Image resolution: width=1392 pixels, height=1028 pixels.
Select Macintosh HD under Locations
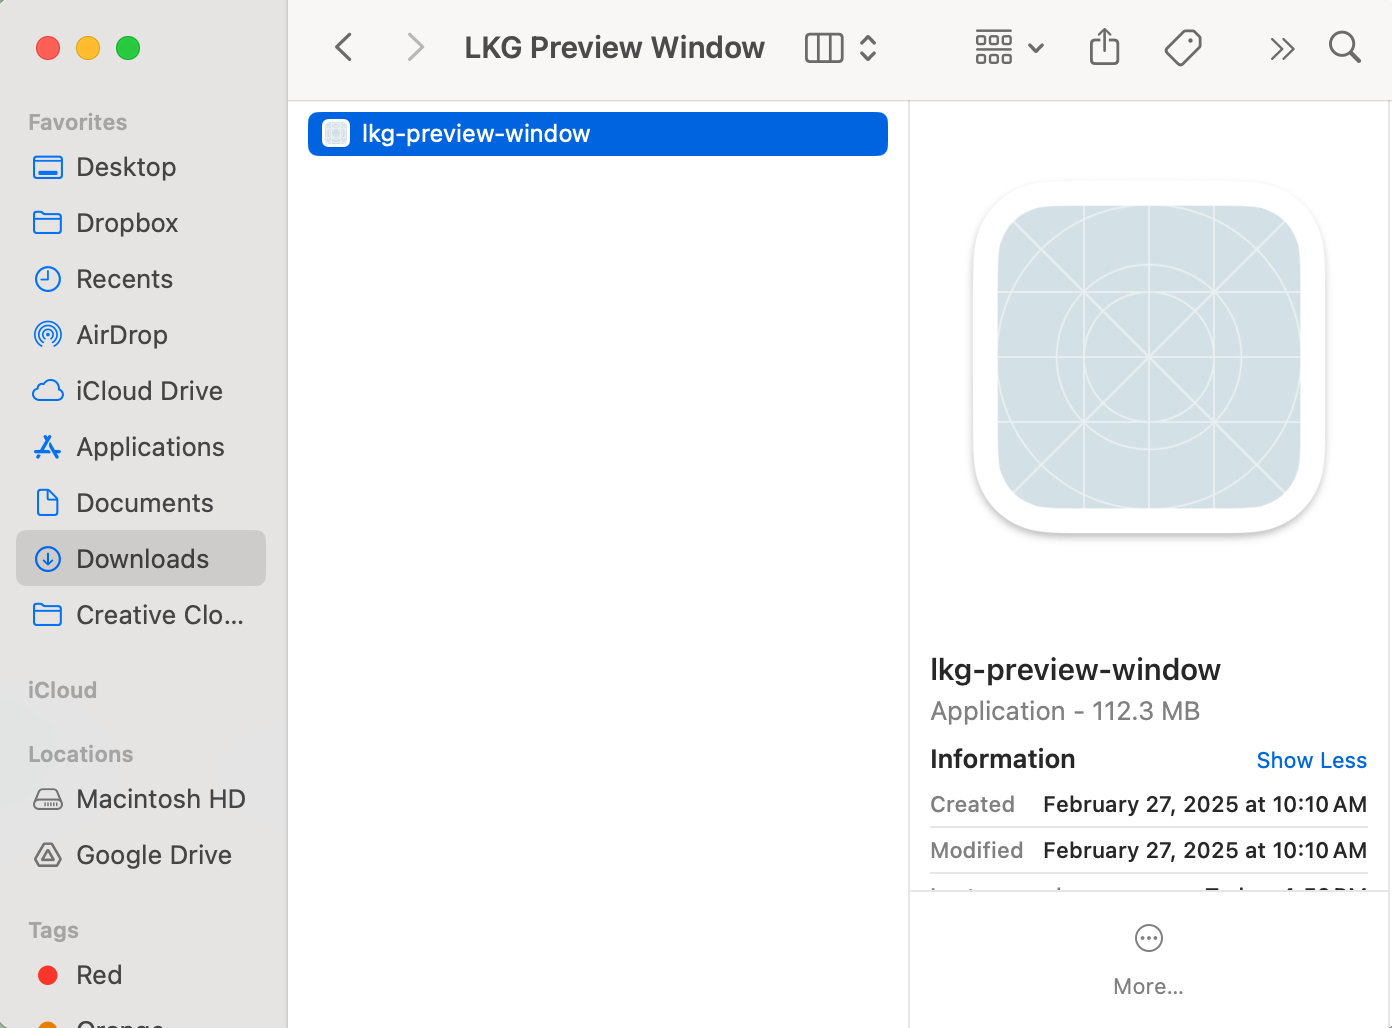pos(160,799)
